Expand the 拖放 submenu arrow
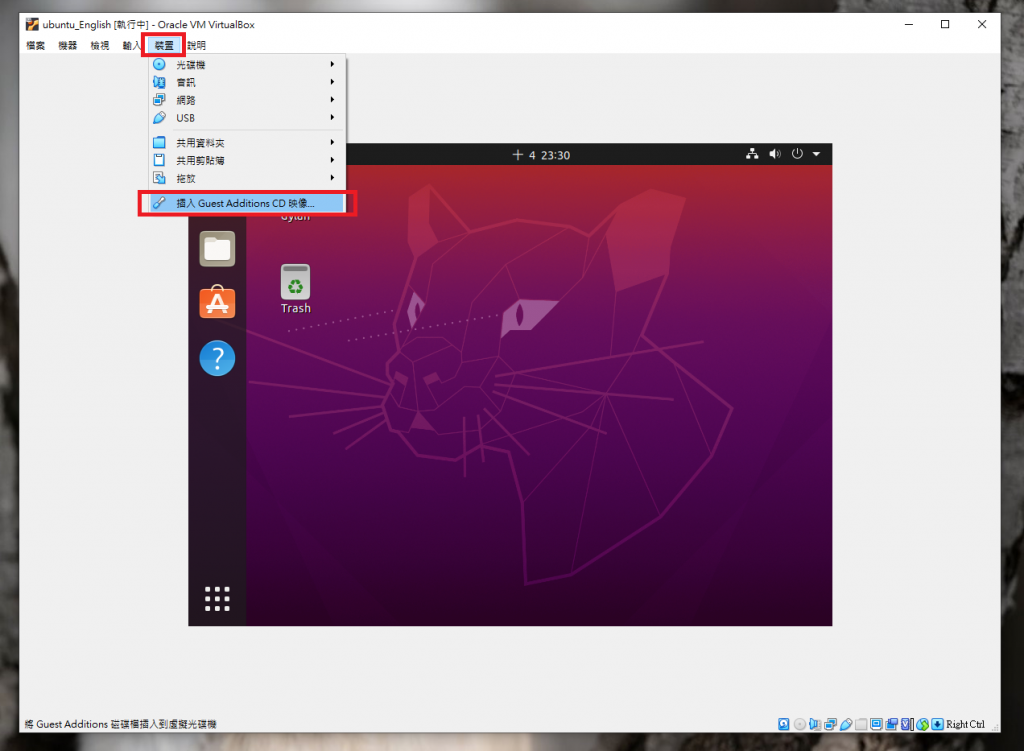Screen dimensions: 1024x751 coord(332,178)
